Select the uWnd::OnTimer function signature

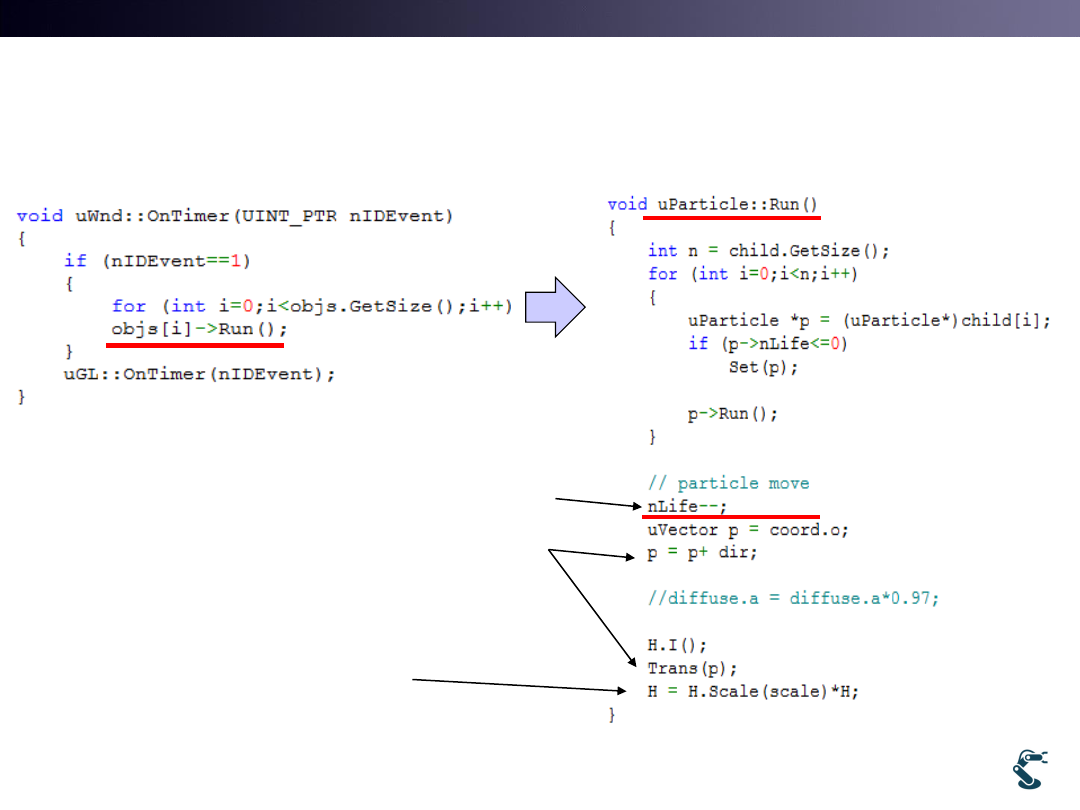[x=235, y=215]
